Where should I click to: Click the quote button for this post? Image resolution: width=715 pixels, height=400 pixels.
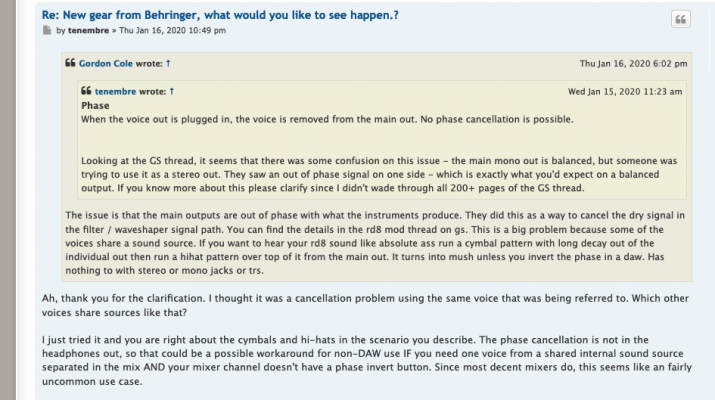click(x=680, y=19)
